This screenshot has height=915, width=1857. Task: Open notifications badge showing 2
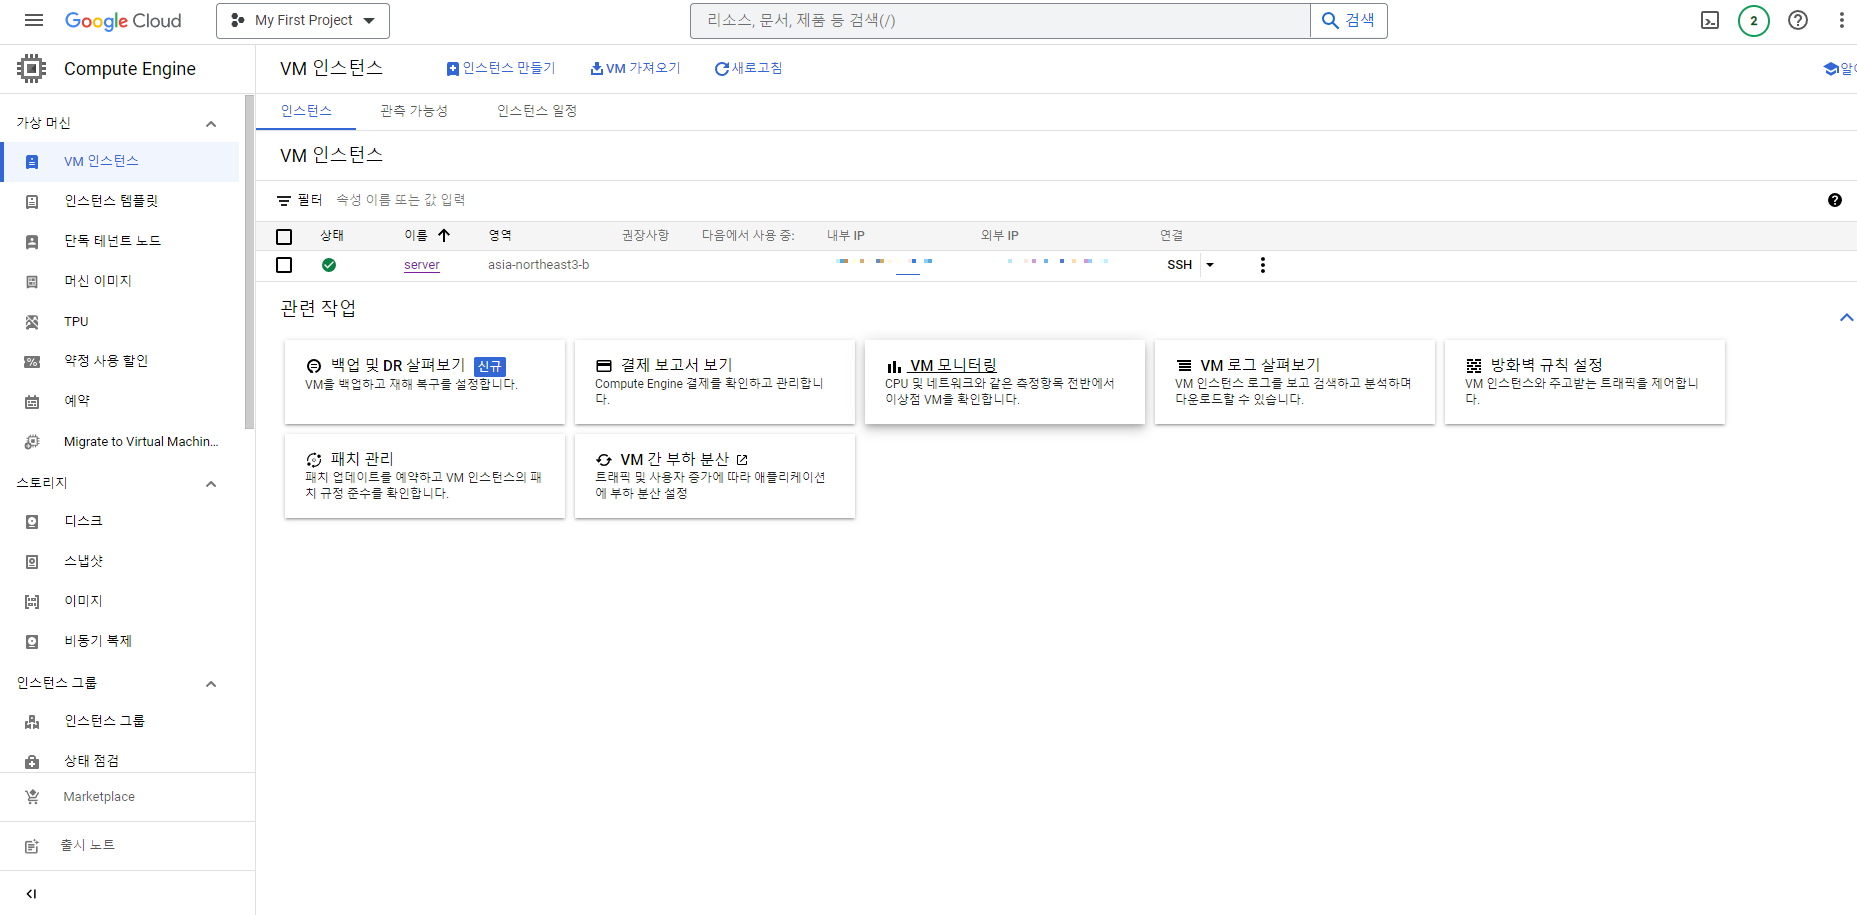pyautogui.click(x=1753, y=20)
